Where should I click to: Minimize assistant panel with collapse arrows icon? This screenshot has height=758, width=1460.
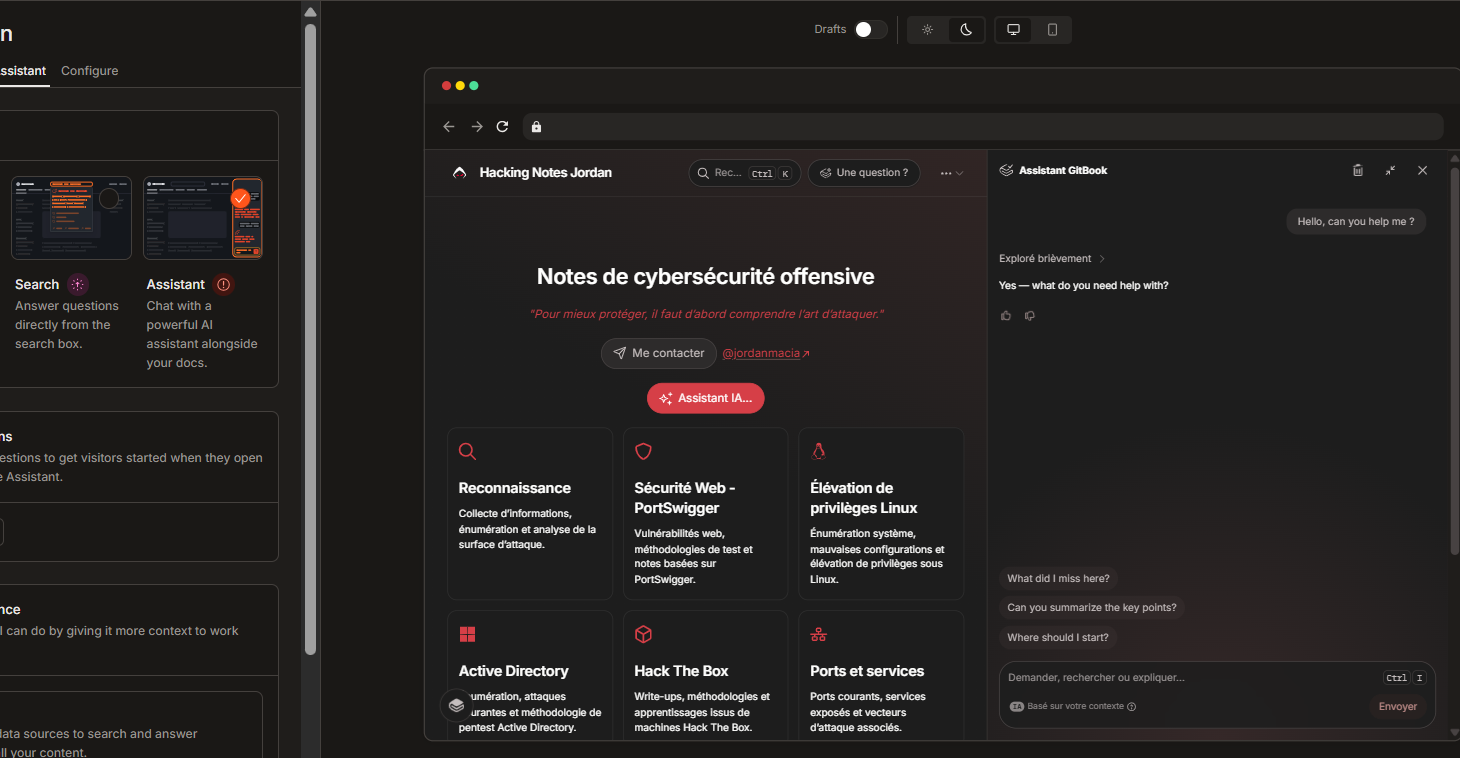click(1390, 170)
